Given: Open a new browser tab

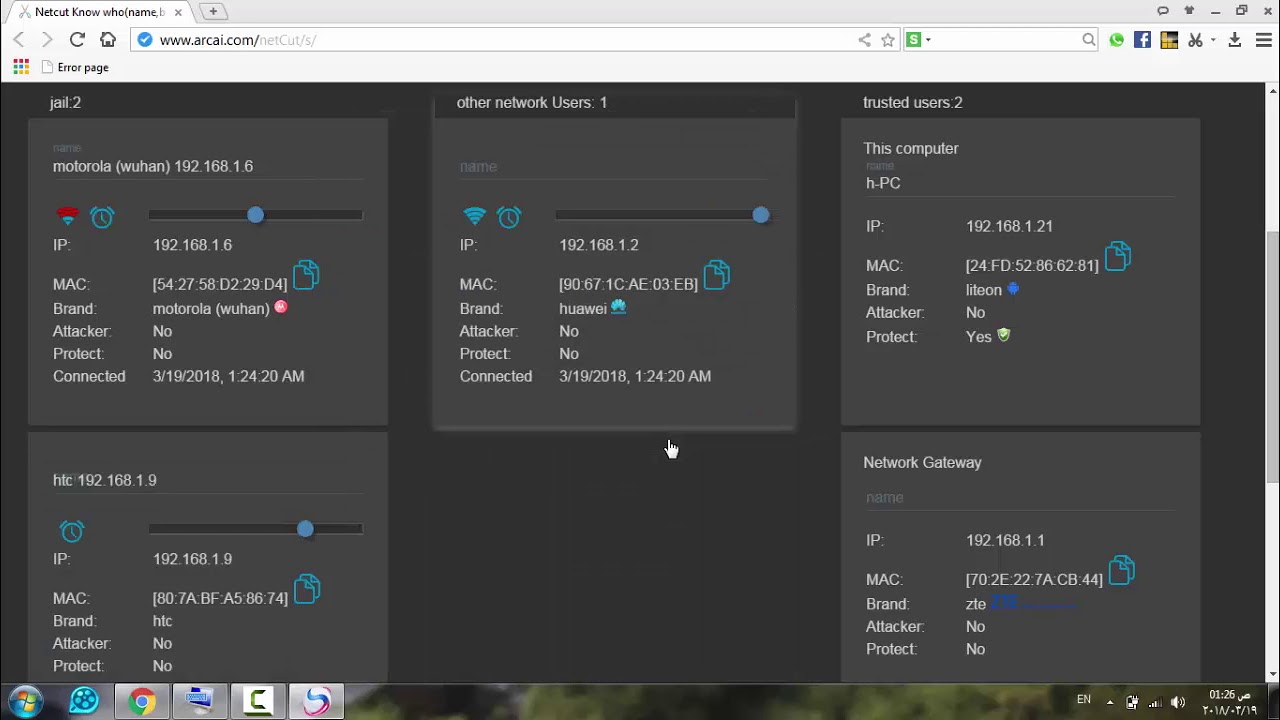Looking at the screenshot, I should [x=213, y=12].
